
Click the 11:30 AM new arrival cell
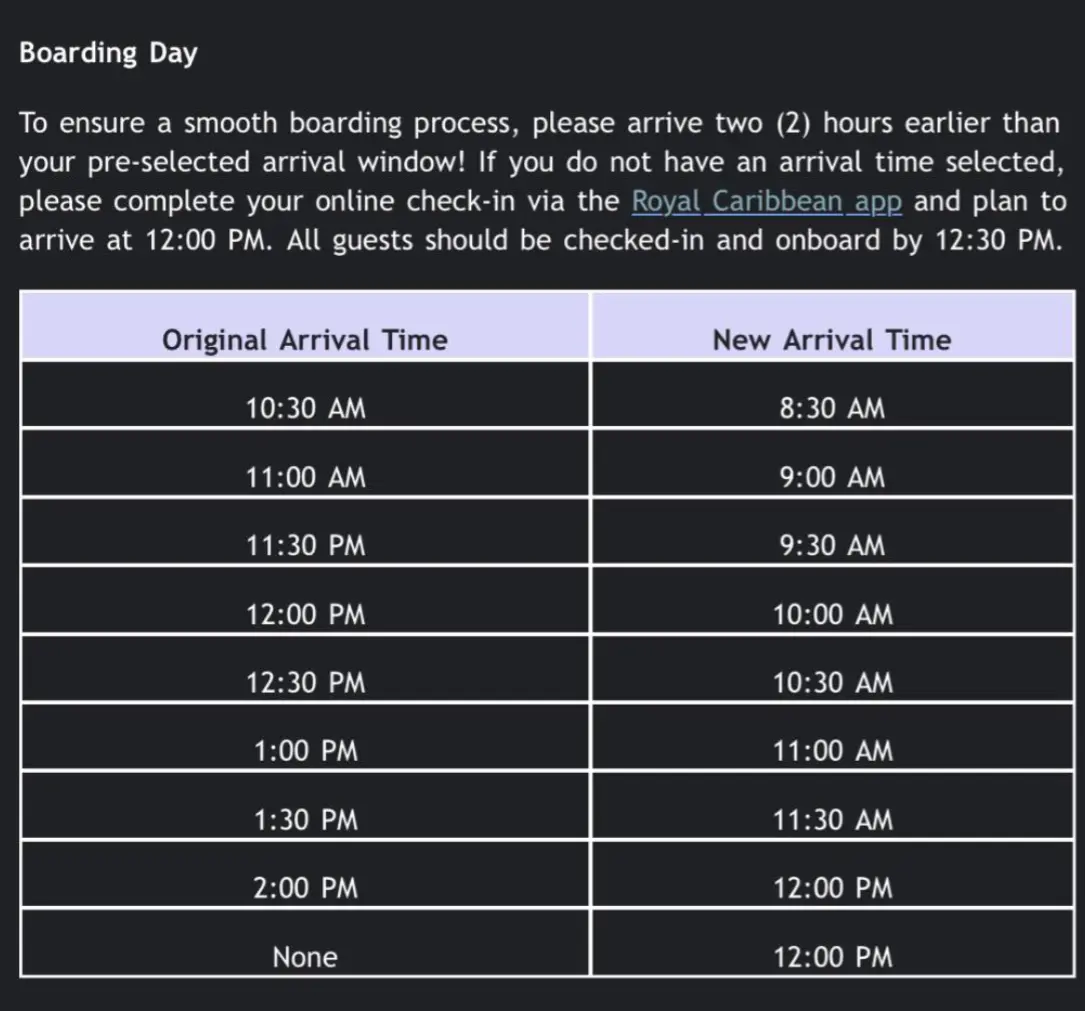click(x=831, y=820)
